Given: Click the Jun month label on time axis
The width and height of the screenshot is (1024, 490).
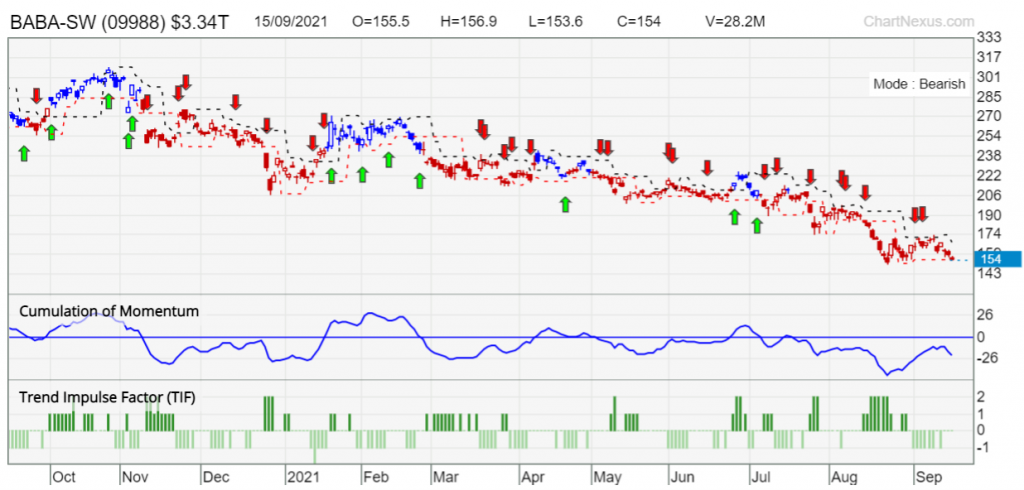Looking at the screenshot, I should coord(682,476).
